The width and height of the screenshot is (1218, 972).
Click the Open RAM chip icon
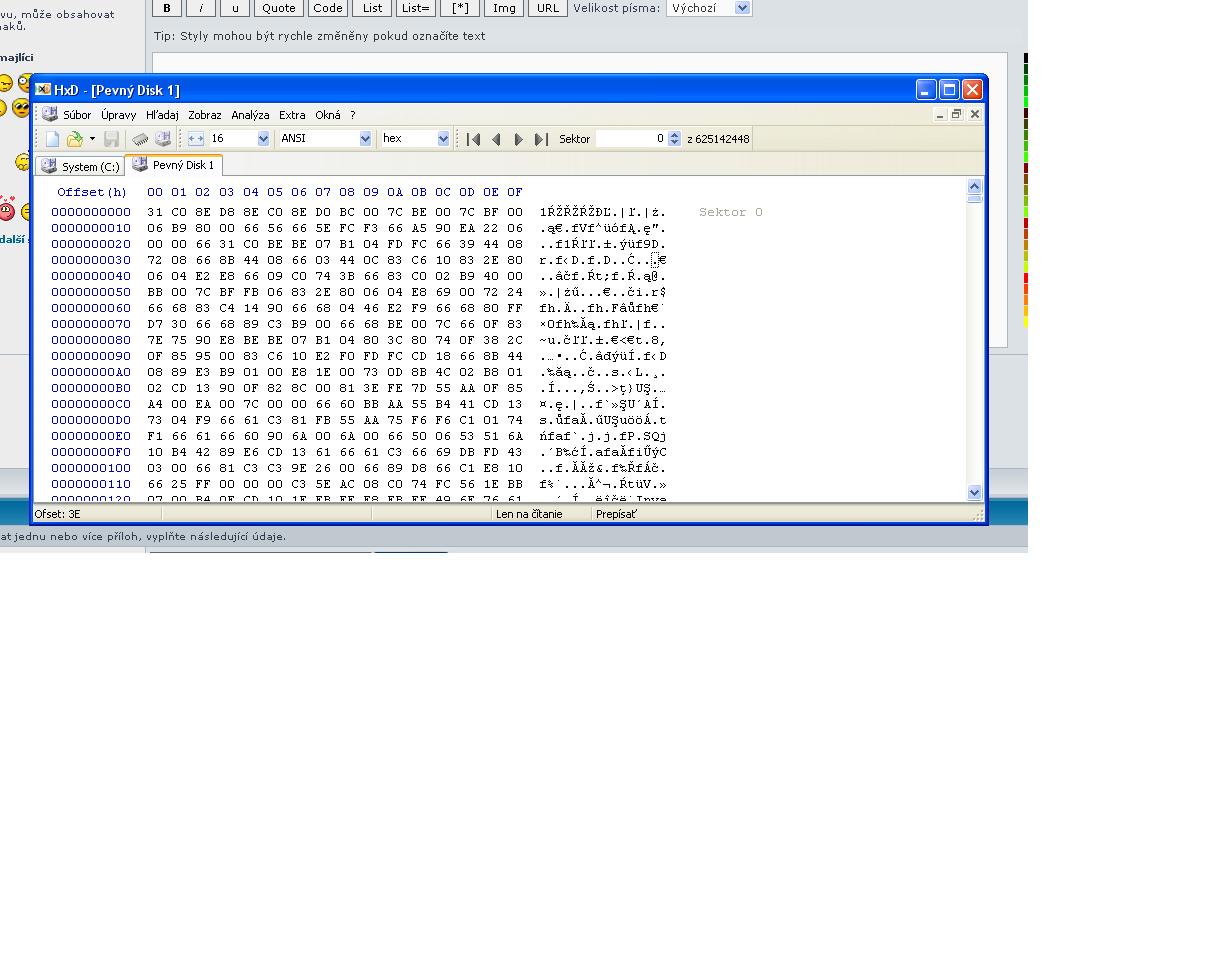[140, 139]
